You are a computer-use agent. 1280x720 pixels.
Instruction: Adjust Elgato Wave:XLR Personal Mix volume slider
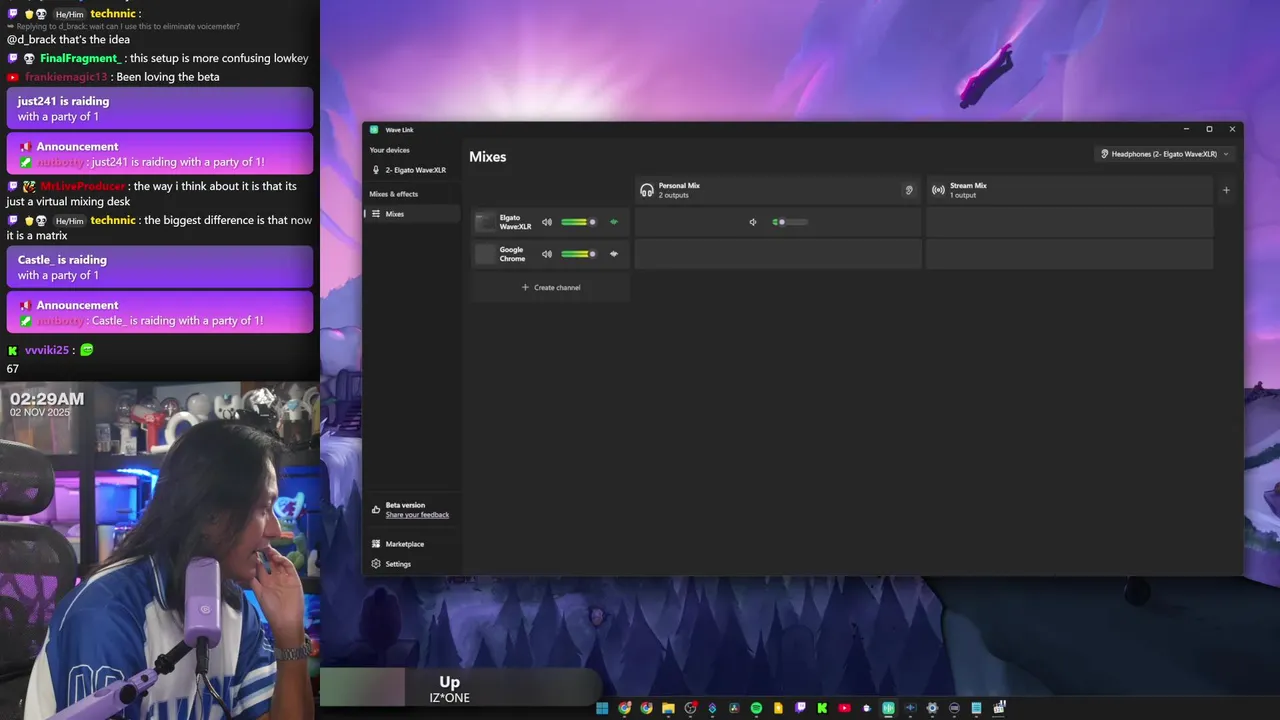[x=790, y=222]
